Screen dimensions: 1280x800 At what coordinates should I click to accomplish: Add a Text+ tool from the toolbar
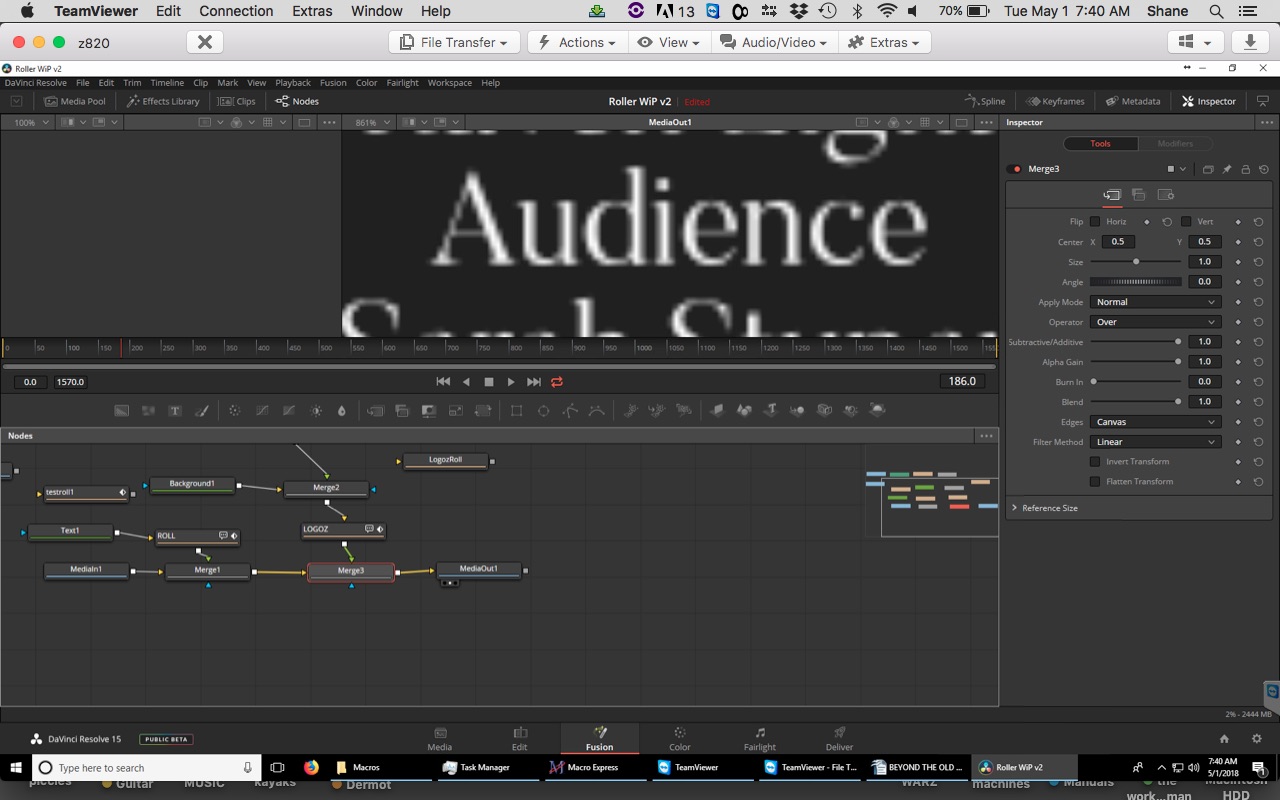click(x=175, y=410)
